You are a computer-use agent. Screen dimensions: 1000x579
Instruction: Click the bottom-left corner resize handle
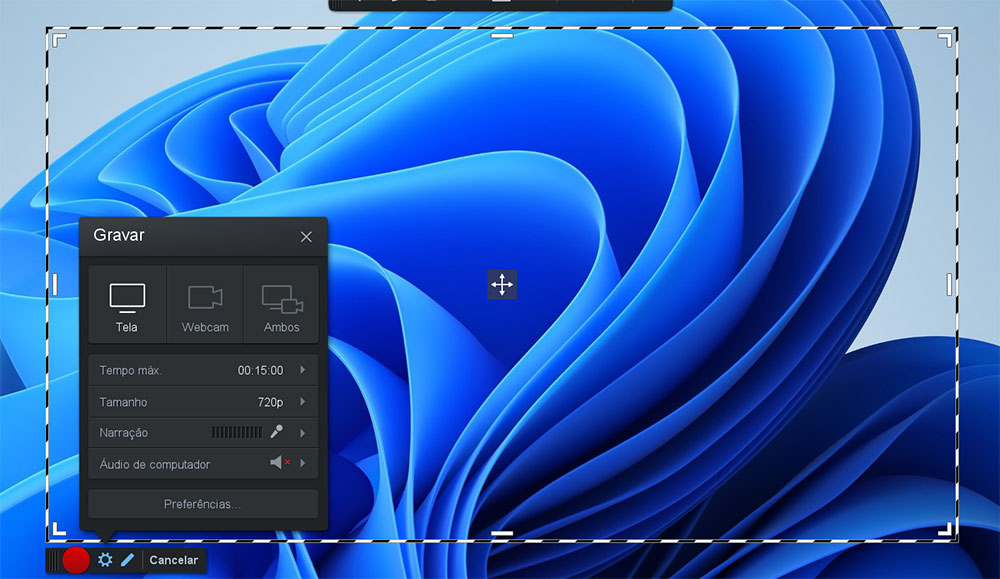point(59,529)
